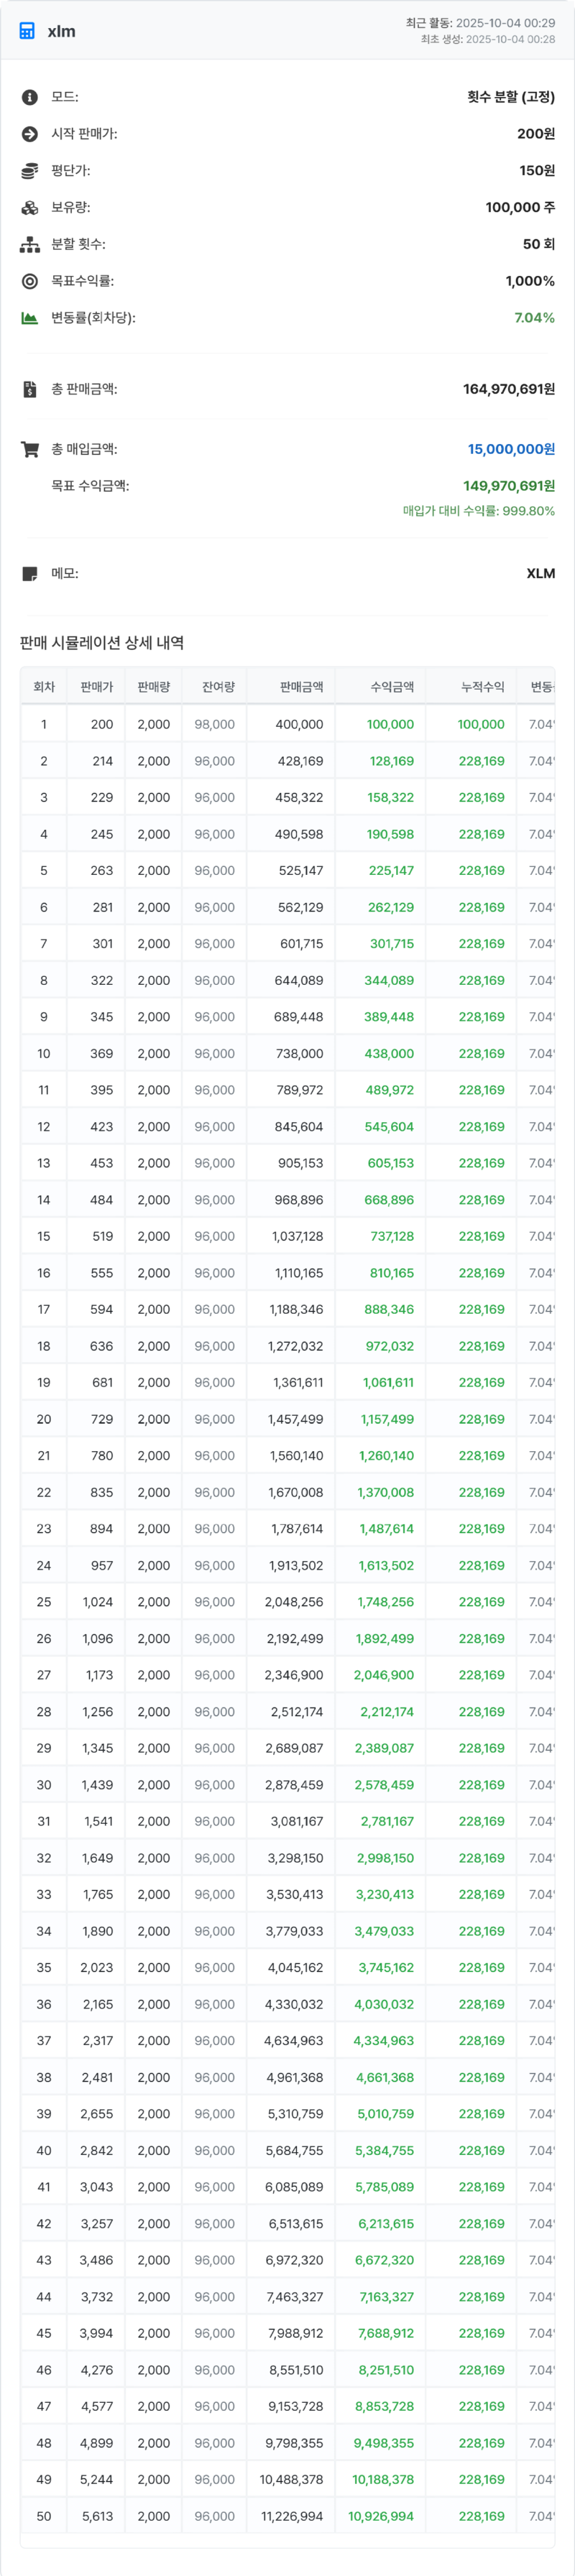Click the 누적수익 column header
The height and width of the screenshot is (2576, 575).
coord(482,687)
